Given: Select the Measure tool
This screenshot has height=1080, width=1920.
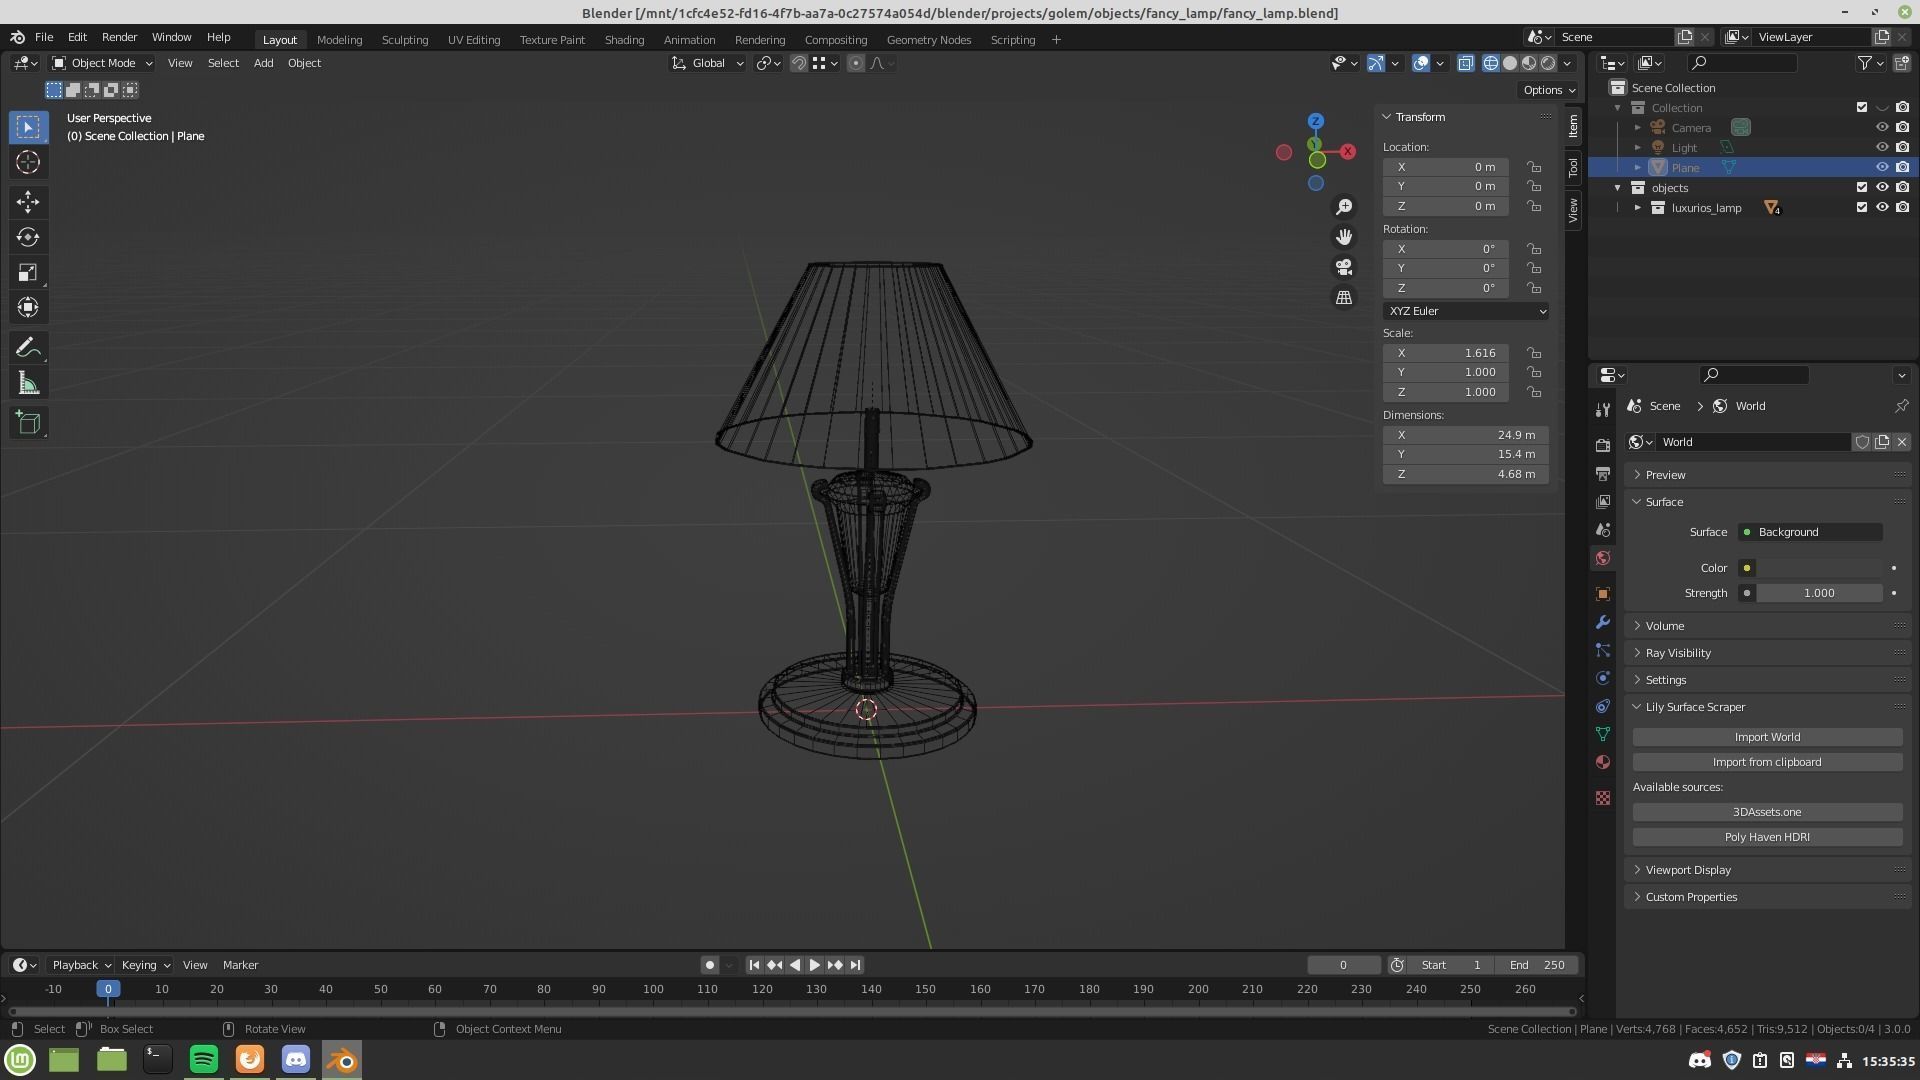Looking at the screenshot, I should [28, 384].
